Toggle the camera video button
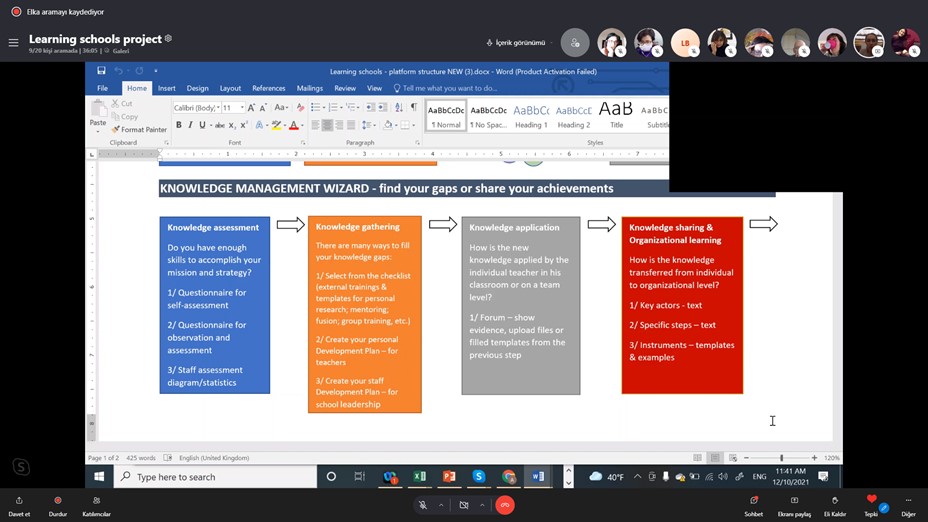The image size is (928, 522). click(464, 505)
